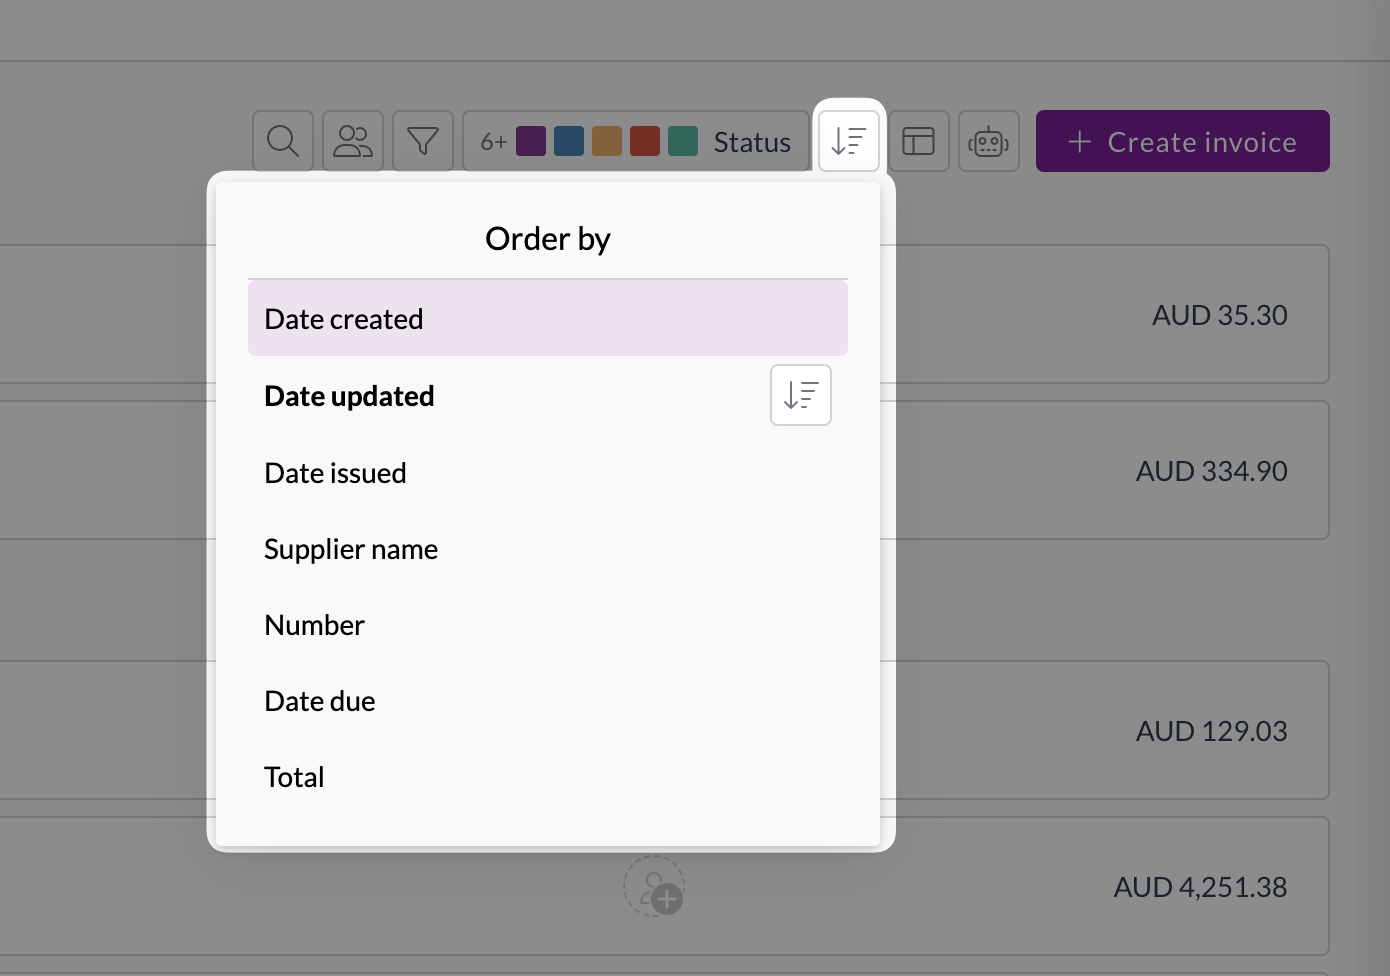This screenshot has height=976, width=1390.
Task: Open the Status filter dropdown
Action: point(636,141)
